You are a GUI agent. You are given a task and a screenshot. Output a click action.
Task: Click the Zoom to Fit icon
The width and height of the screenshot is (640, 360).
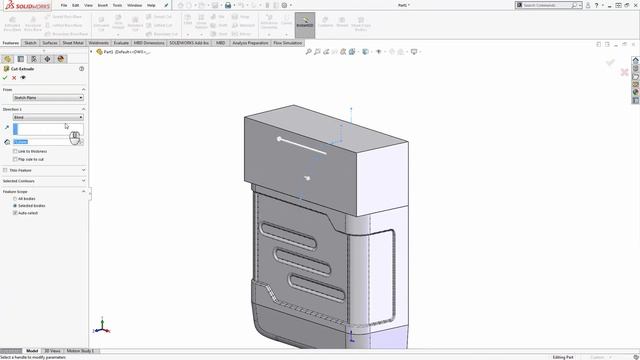tap(309, 52)
